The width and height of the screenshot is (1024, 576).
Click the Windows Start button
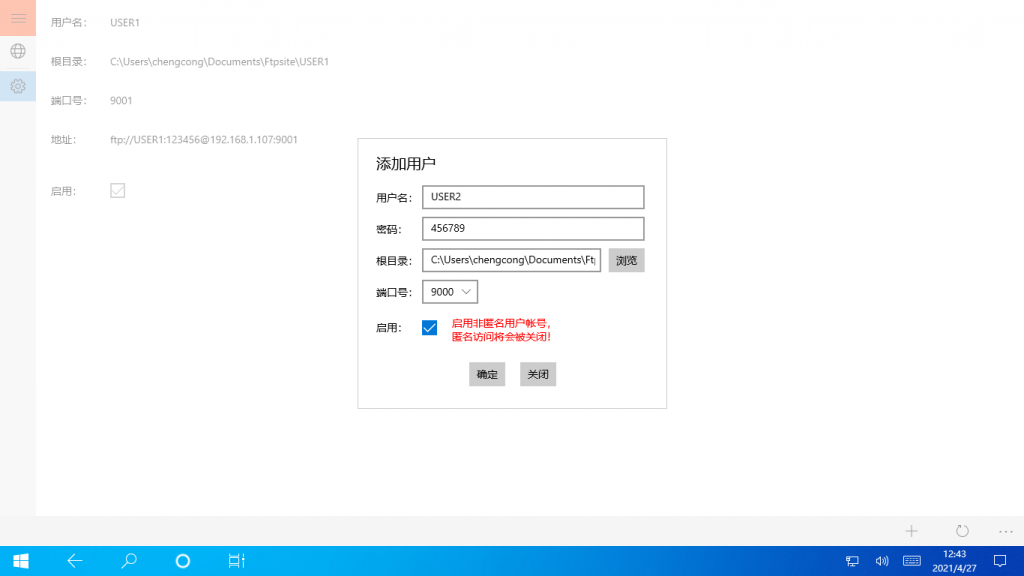pyautogui.click(x=20, y=561)
